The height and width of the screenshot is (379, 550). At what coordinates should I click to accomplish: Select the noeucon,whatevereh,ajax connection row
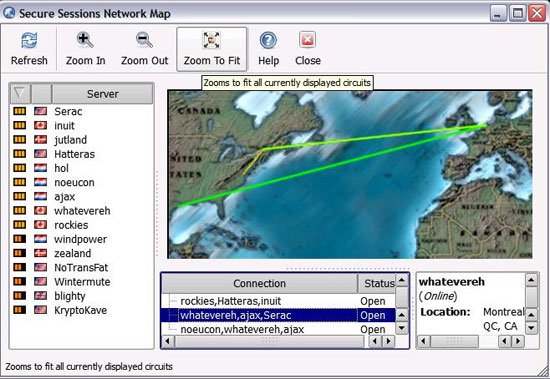coord(279,329)
